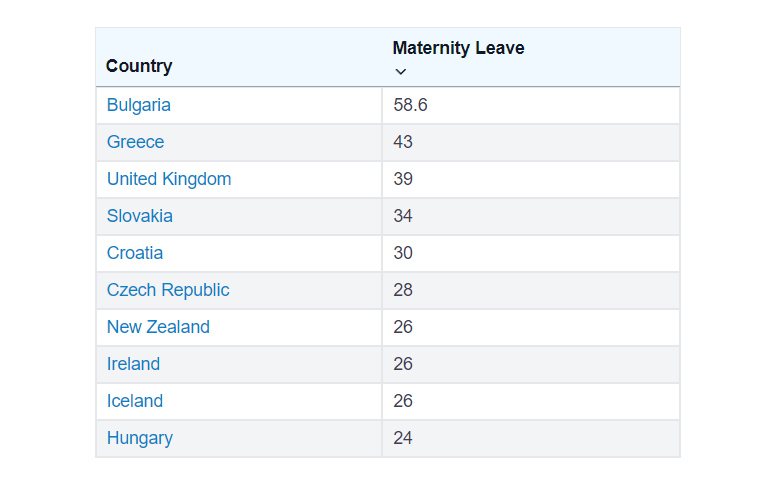Click the Maternity Leave column header
The height and width of the screenshot is (480, 759).
click(x=458, y=48)
